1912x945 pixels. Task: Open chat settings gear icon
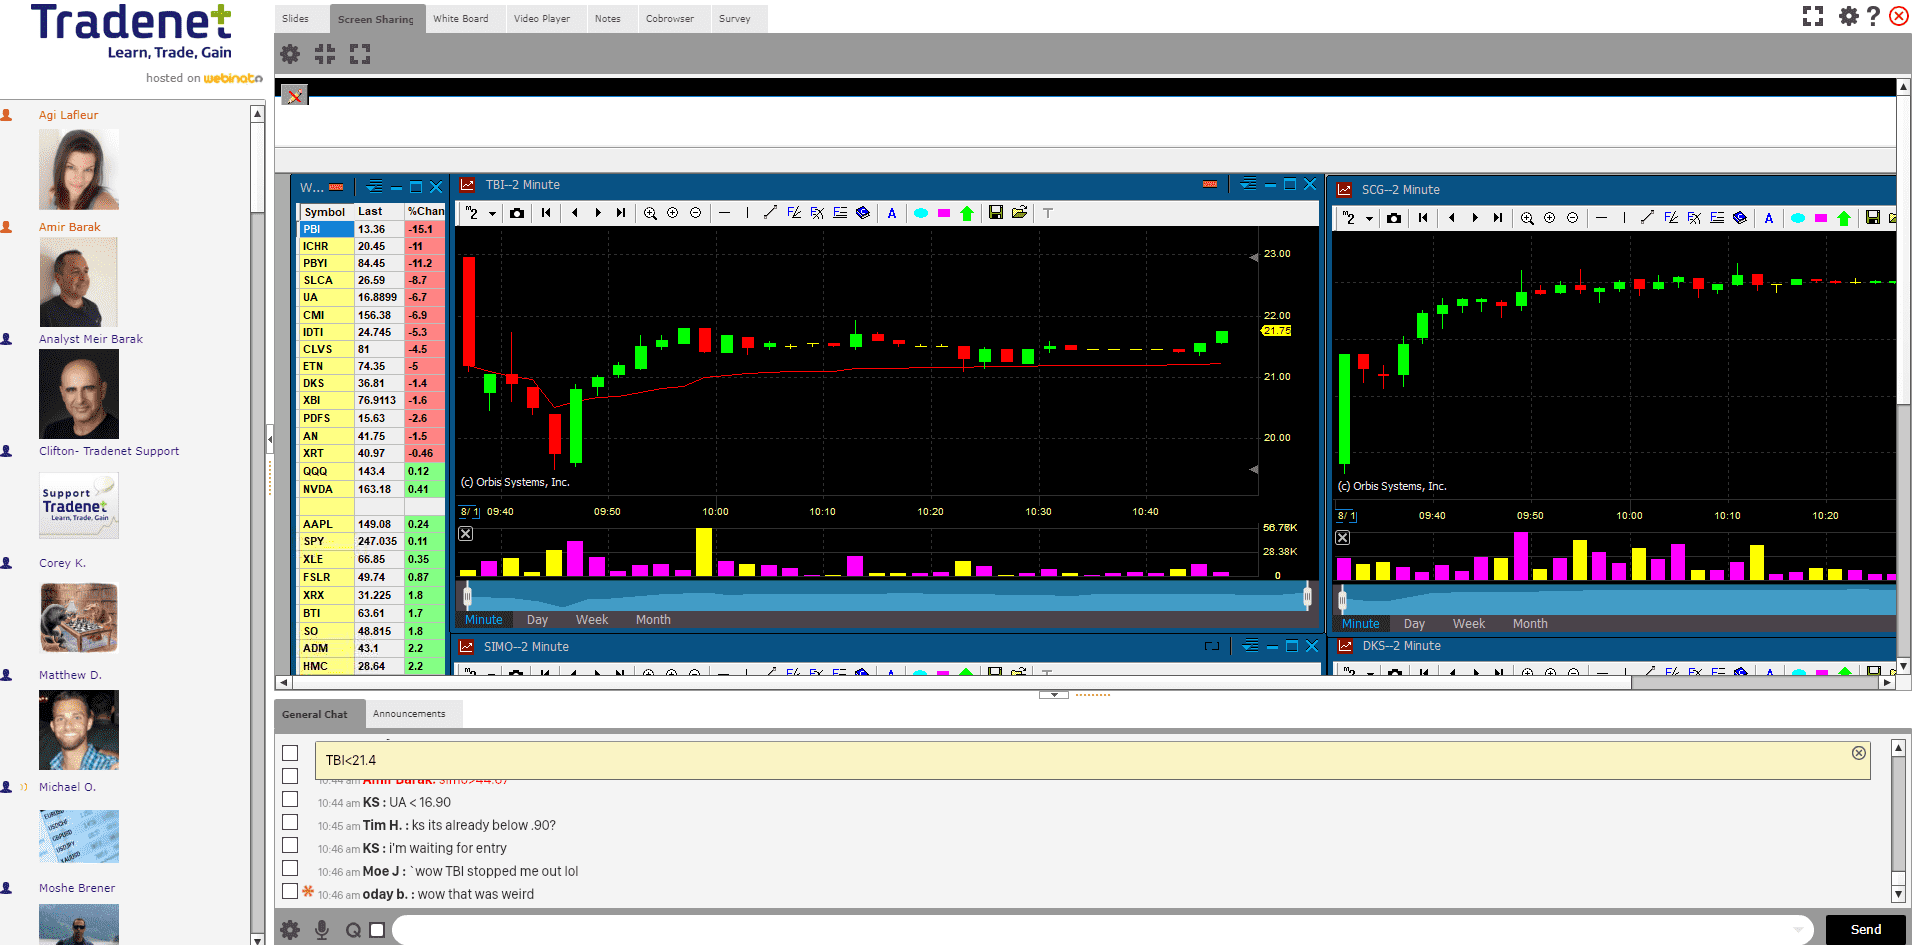(x=290, y=930)
